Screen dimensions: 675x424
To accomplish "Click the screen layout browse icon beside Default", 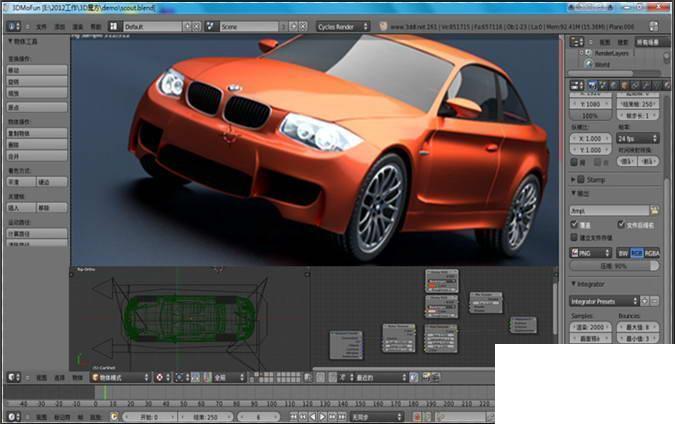I will (114, 26).
